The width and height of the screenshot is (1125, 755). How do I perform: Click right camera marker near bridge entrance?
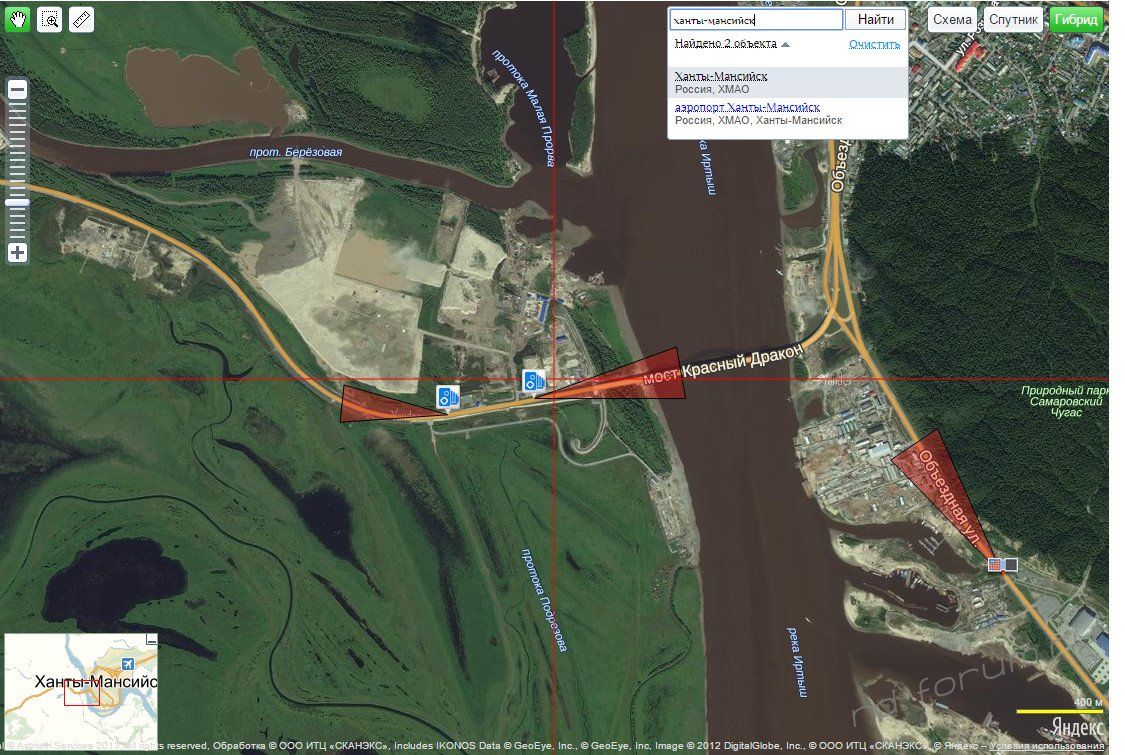534,380
